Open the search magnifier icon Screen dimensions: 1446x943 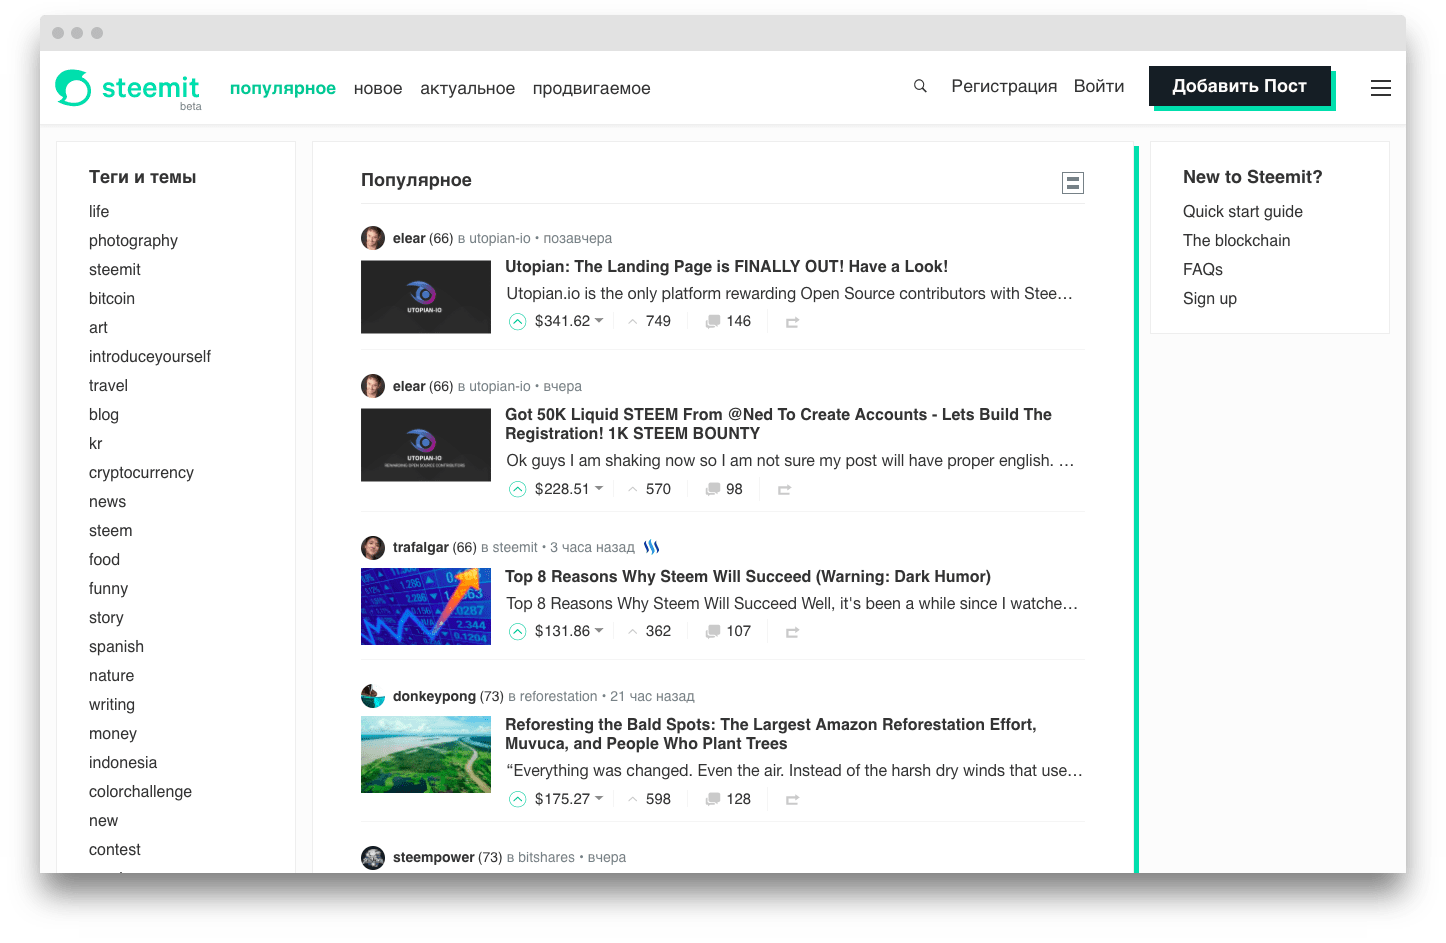click(x=920, y=86)
